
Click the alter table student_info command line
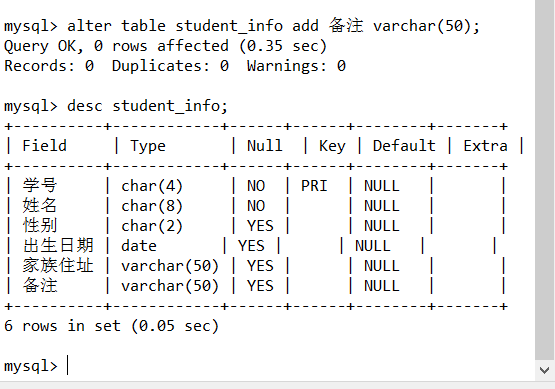pos(242,26)
